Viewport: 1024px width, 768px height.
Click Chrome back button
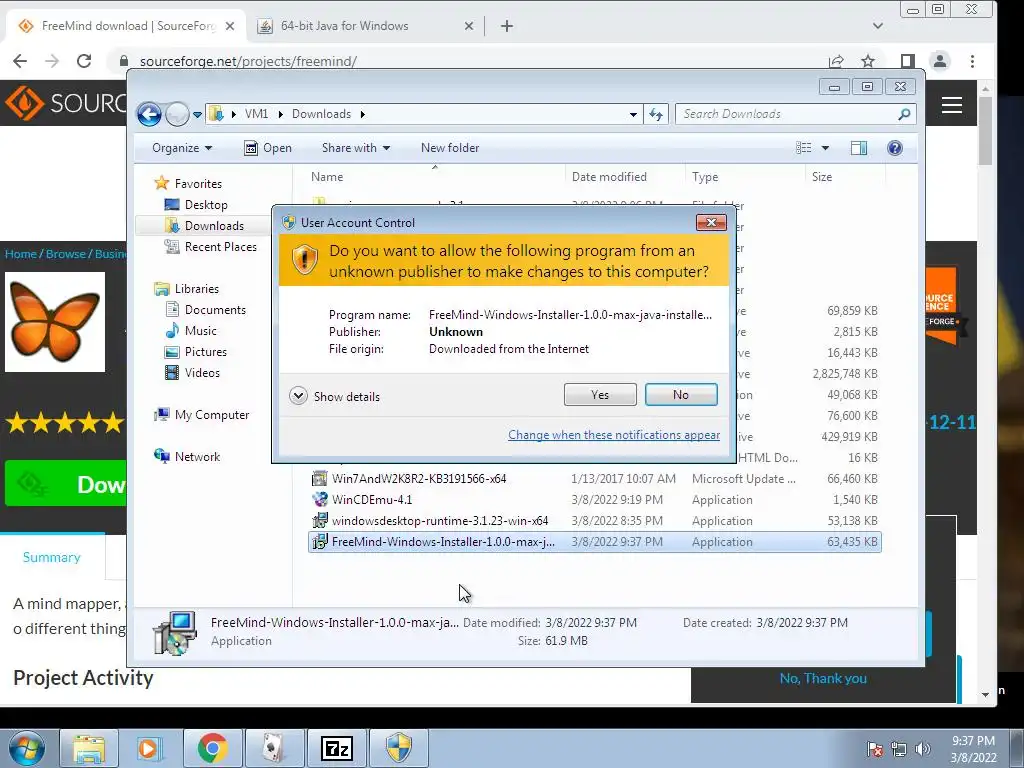point(20,61)
